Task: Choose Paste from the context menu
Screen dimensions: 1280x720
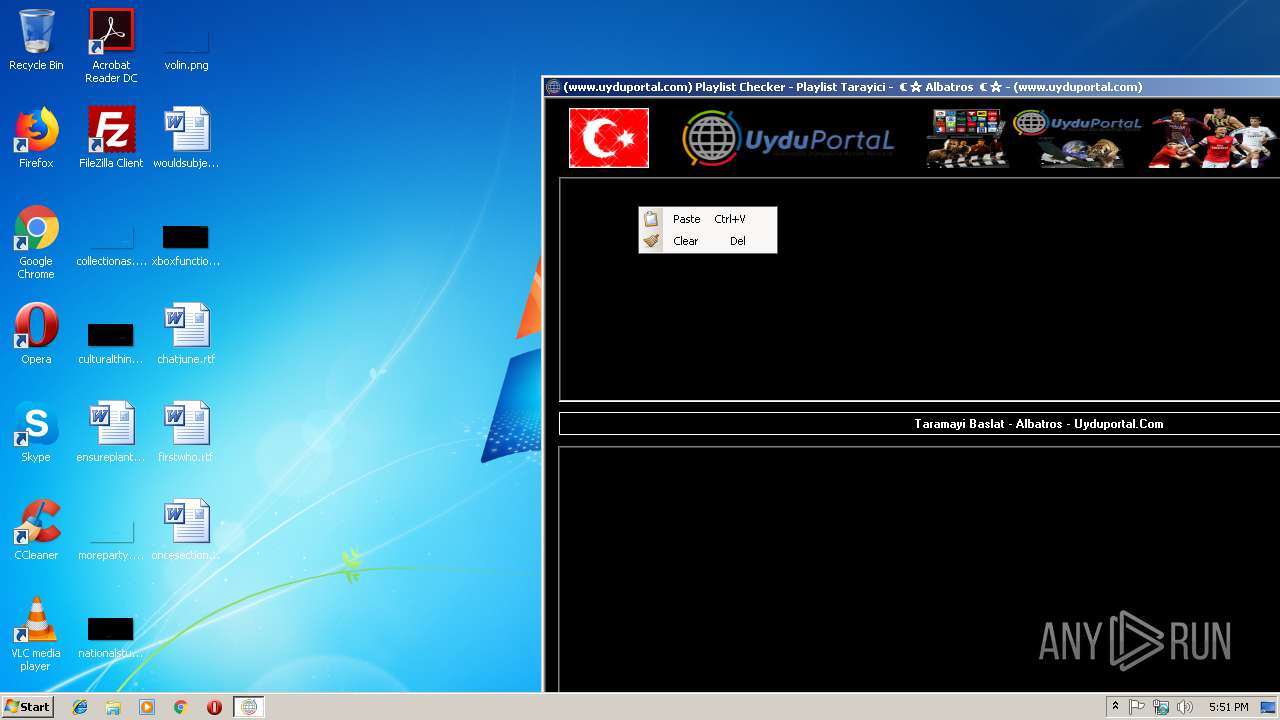Action: (708, 219)
